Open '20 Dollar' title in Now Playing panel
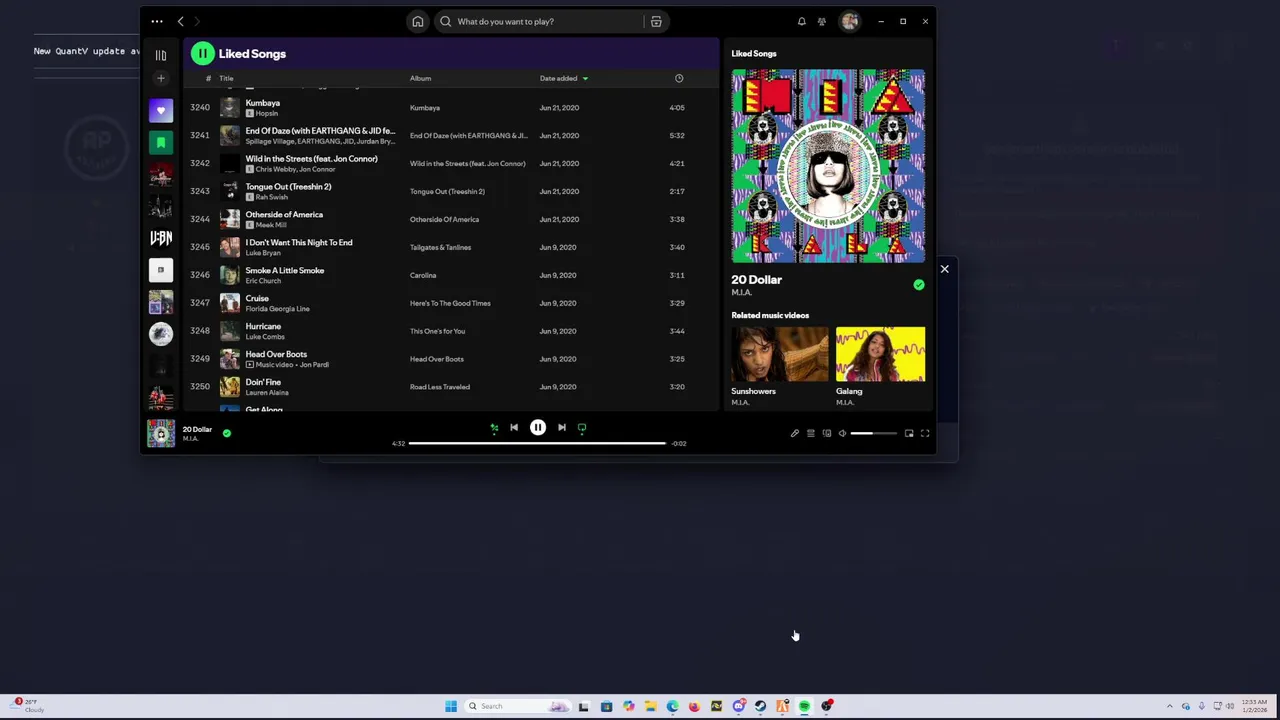The image size is (1280, 720). [x=757, y=280]
